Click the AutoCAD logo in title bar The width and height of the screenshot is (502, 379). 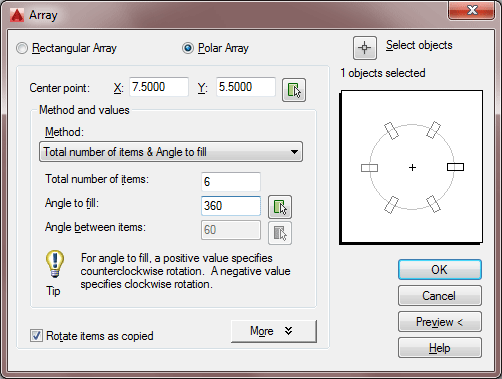tap(17, 15)
